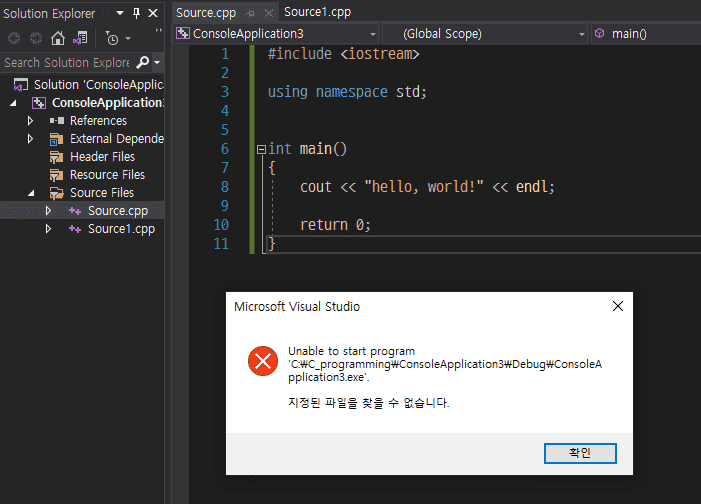Click the forward navigation icon in Solution Explorer
The image size is (701, 504).
36,38
